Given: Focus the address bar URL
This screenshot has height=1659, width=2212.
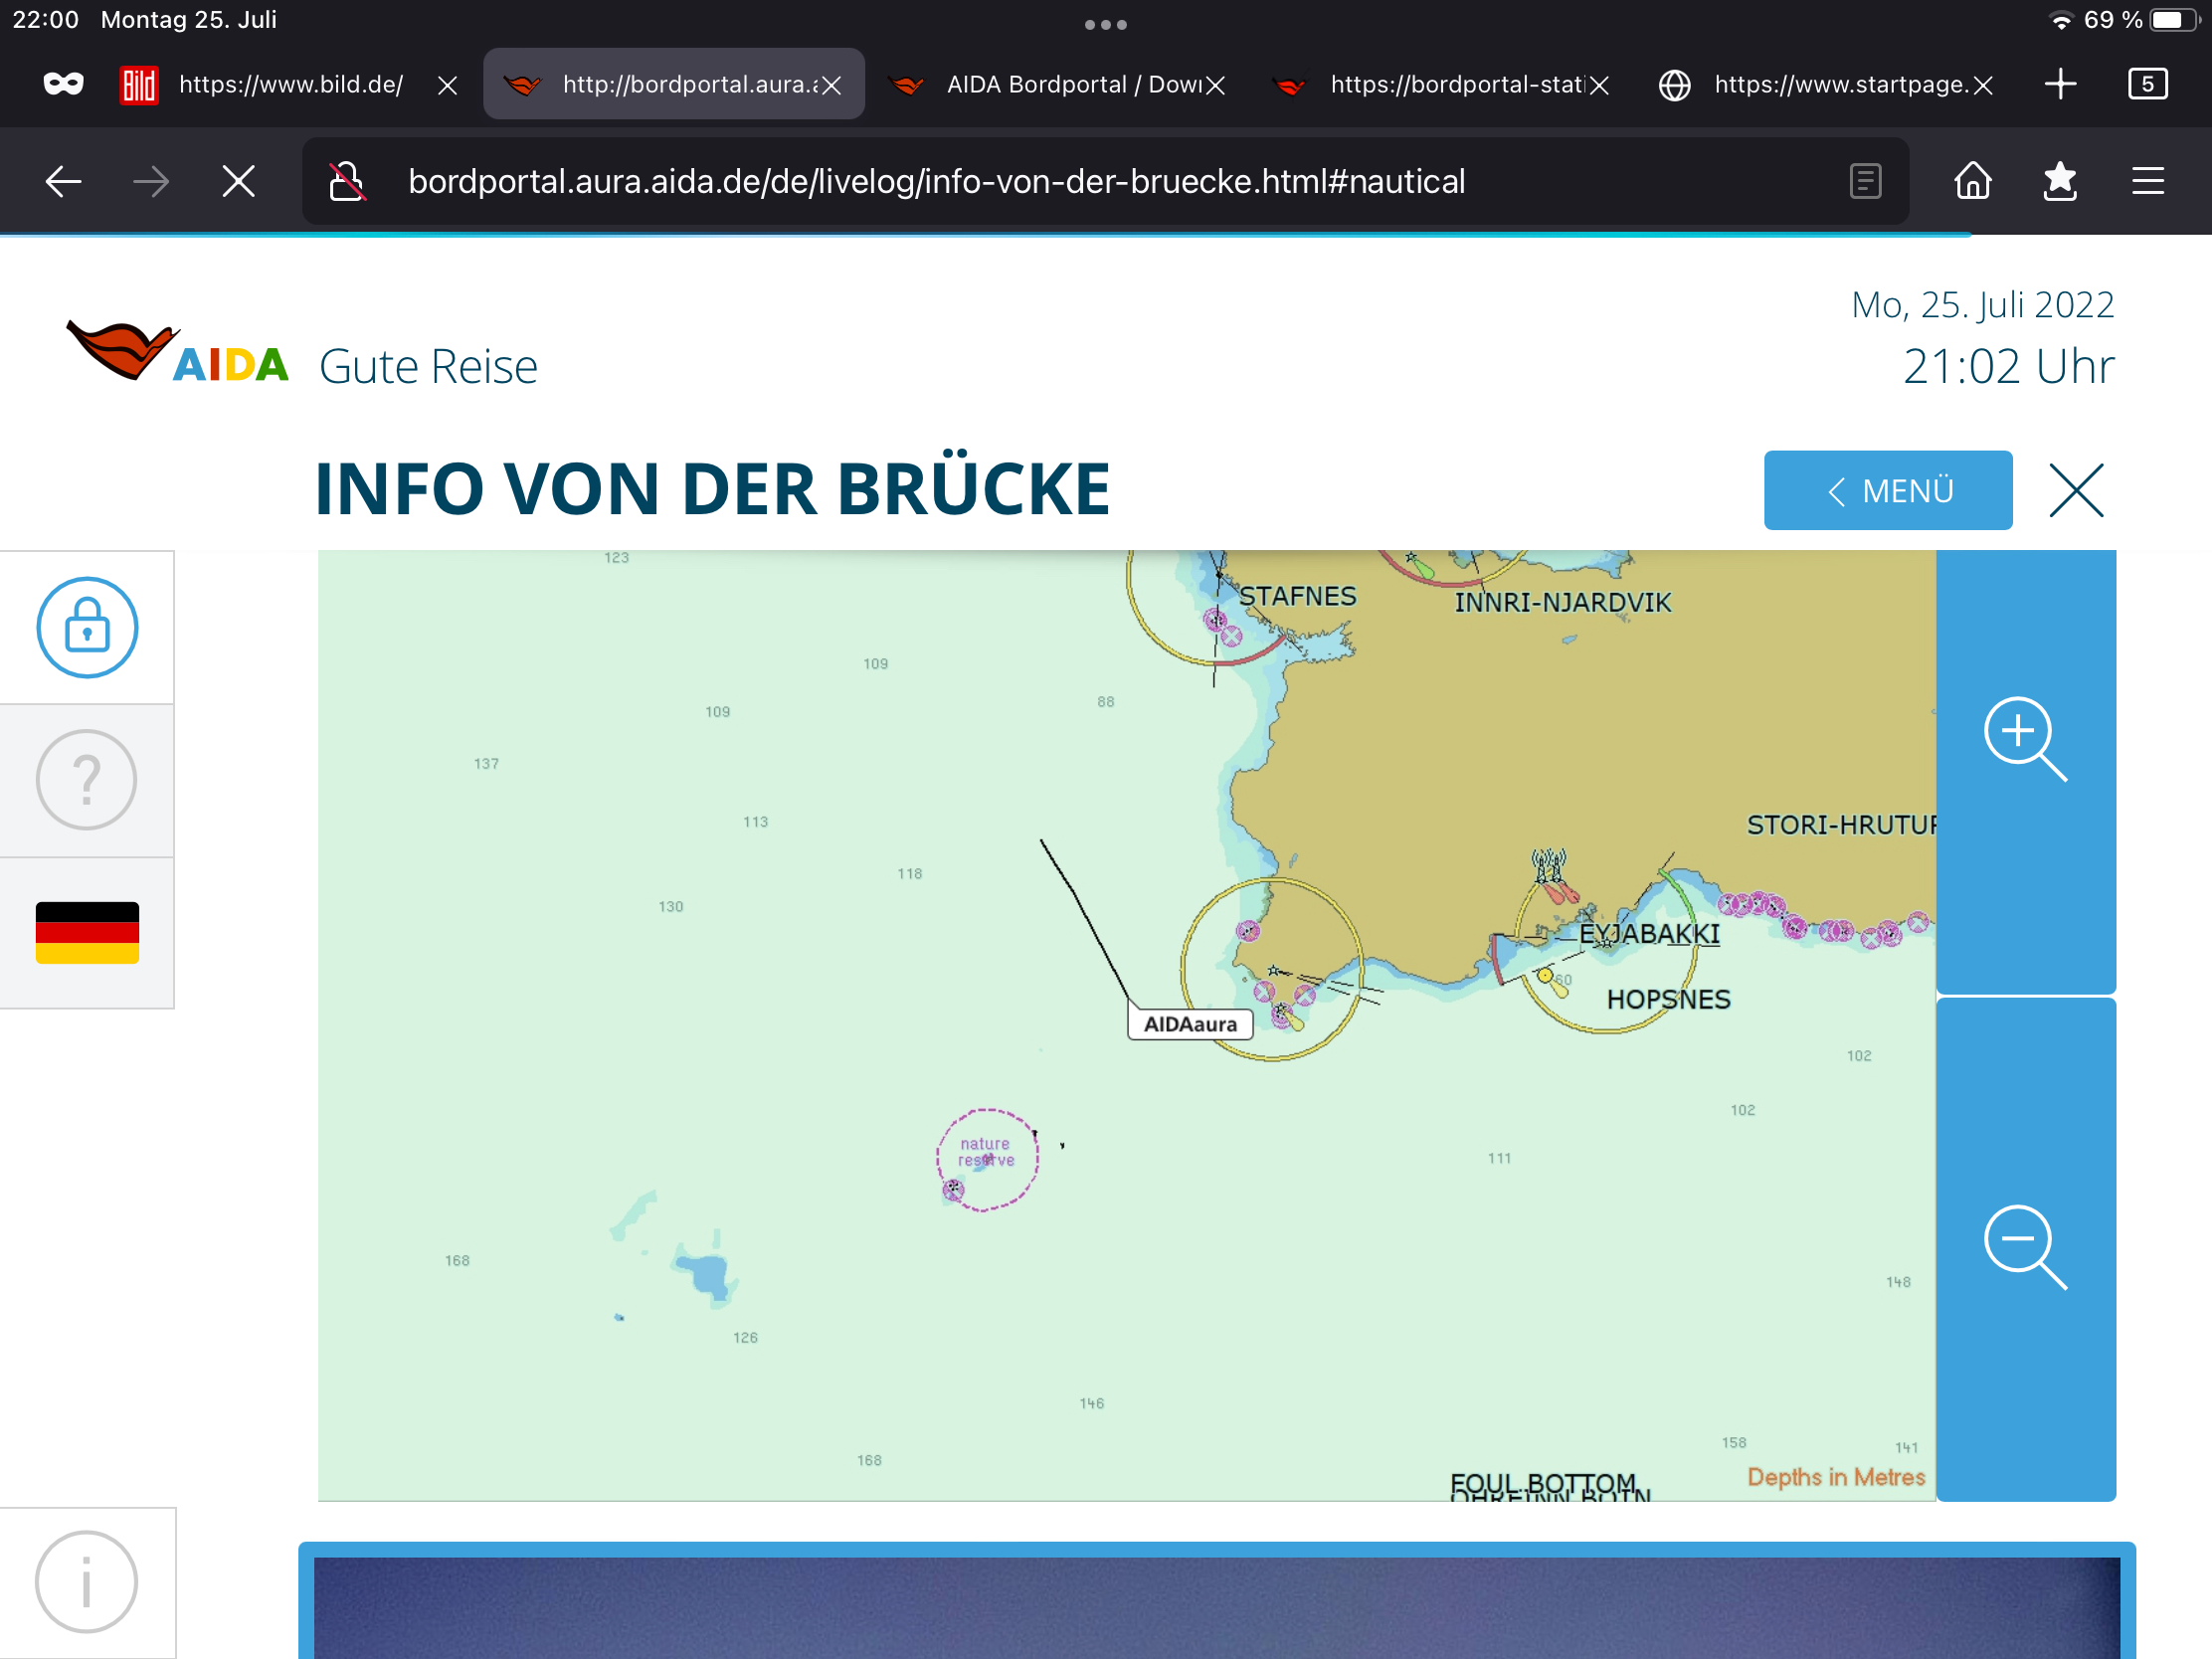Looking at the screenshot, I should coord(936,181).
